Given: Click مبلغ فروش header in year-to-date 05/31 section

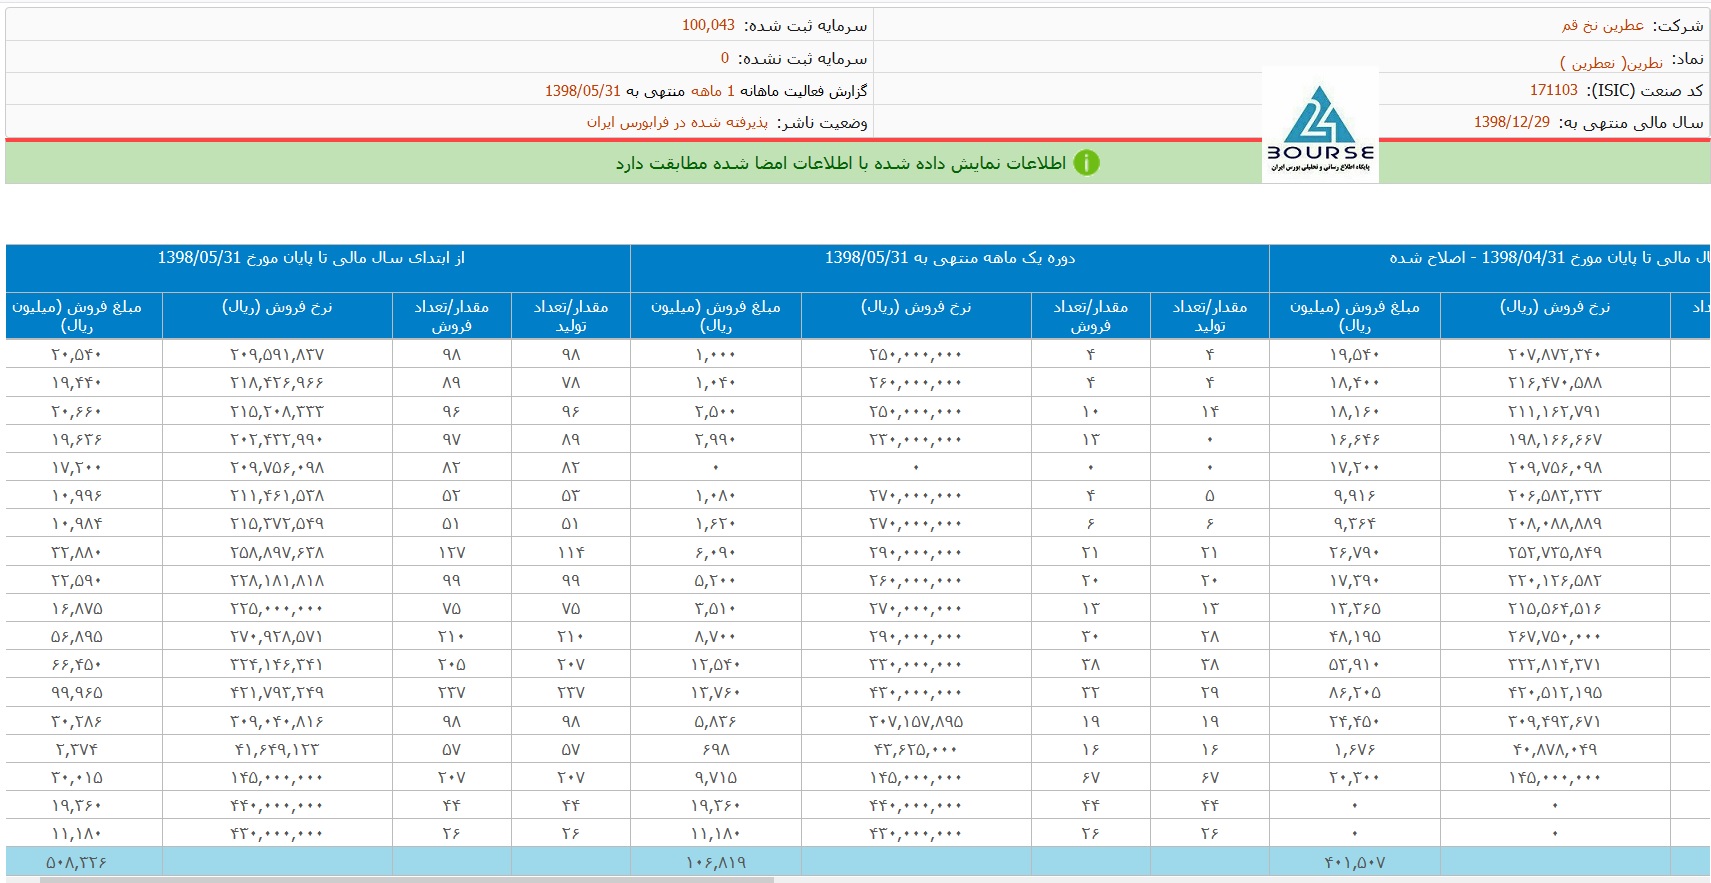Looking at the screenshot, I should pos(77,316).
